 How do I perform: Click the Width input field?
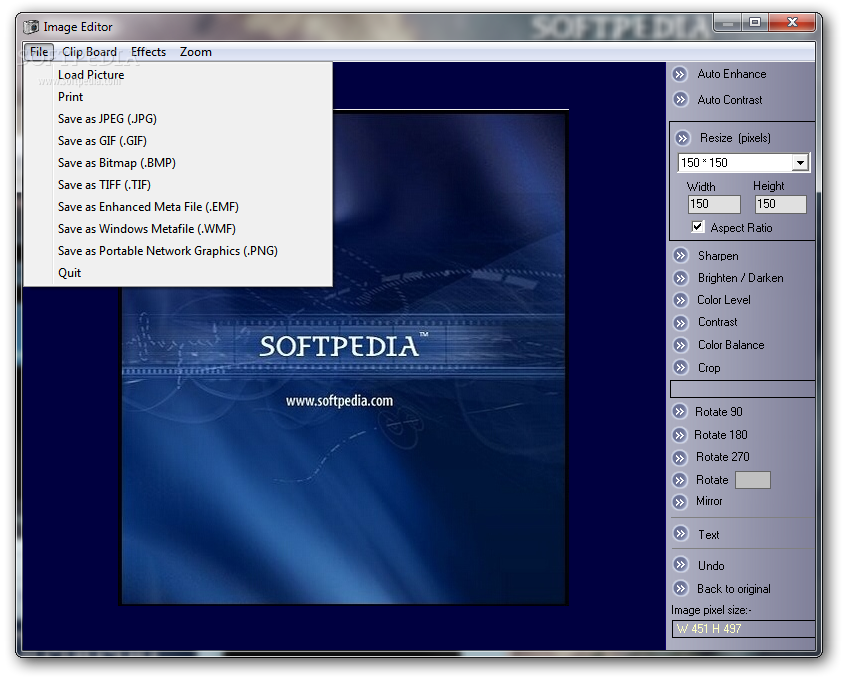point(714,204)
